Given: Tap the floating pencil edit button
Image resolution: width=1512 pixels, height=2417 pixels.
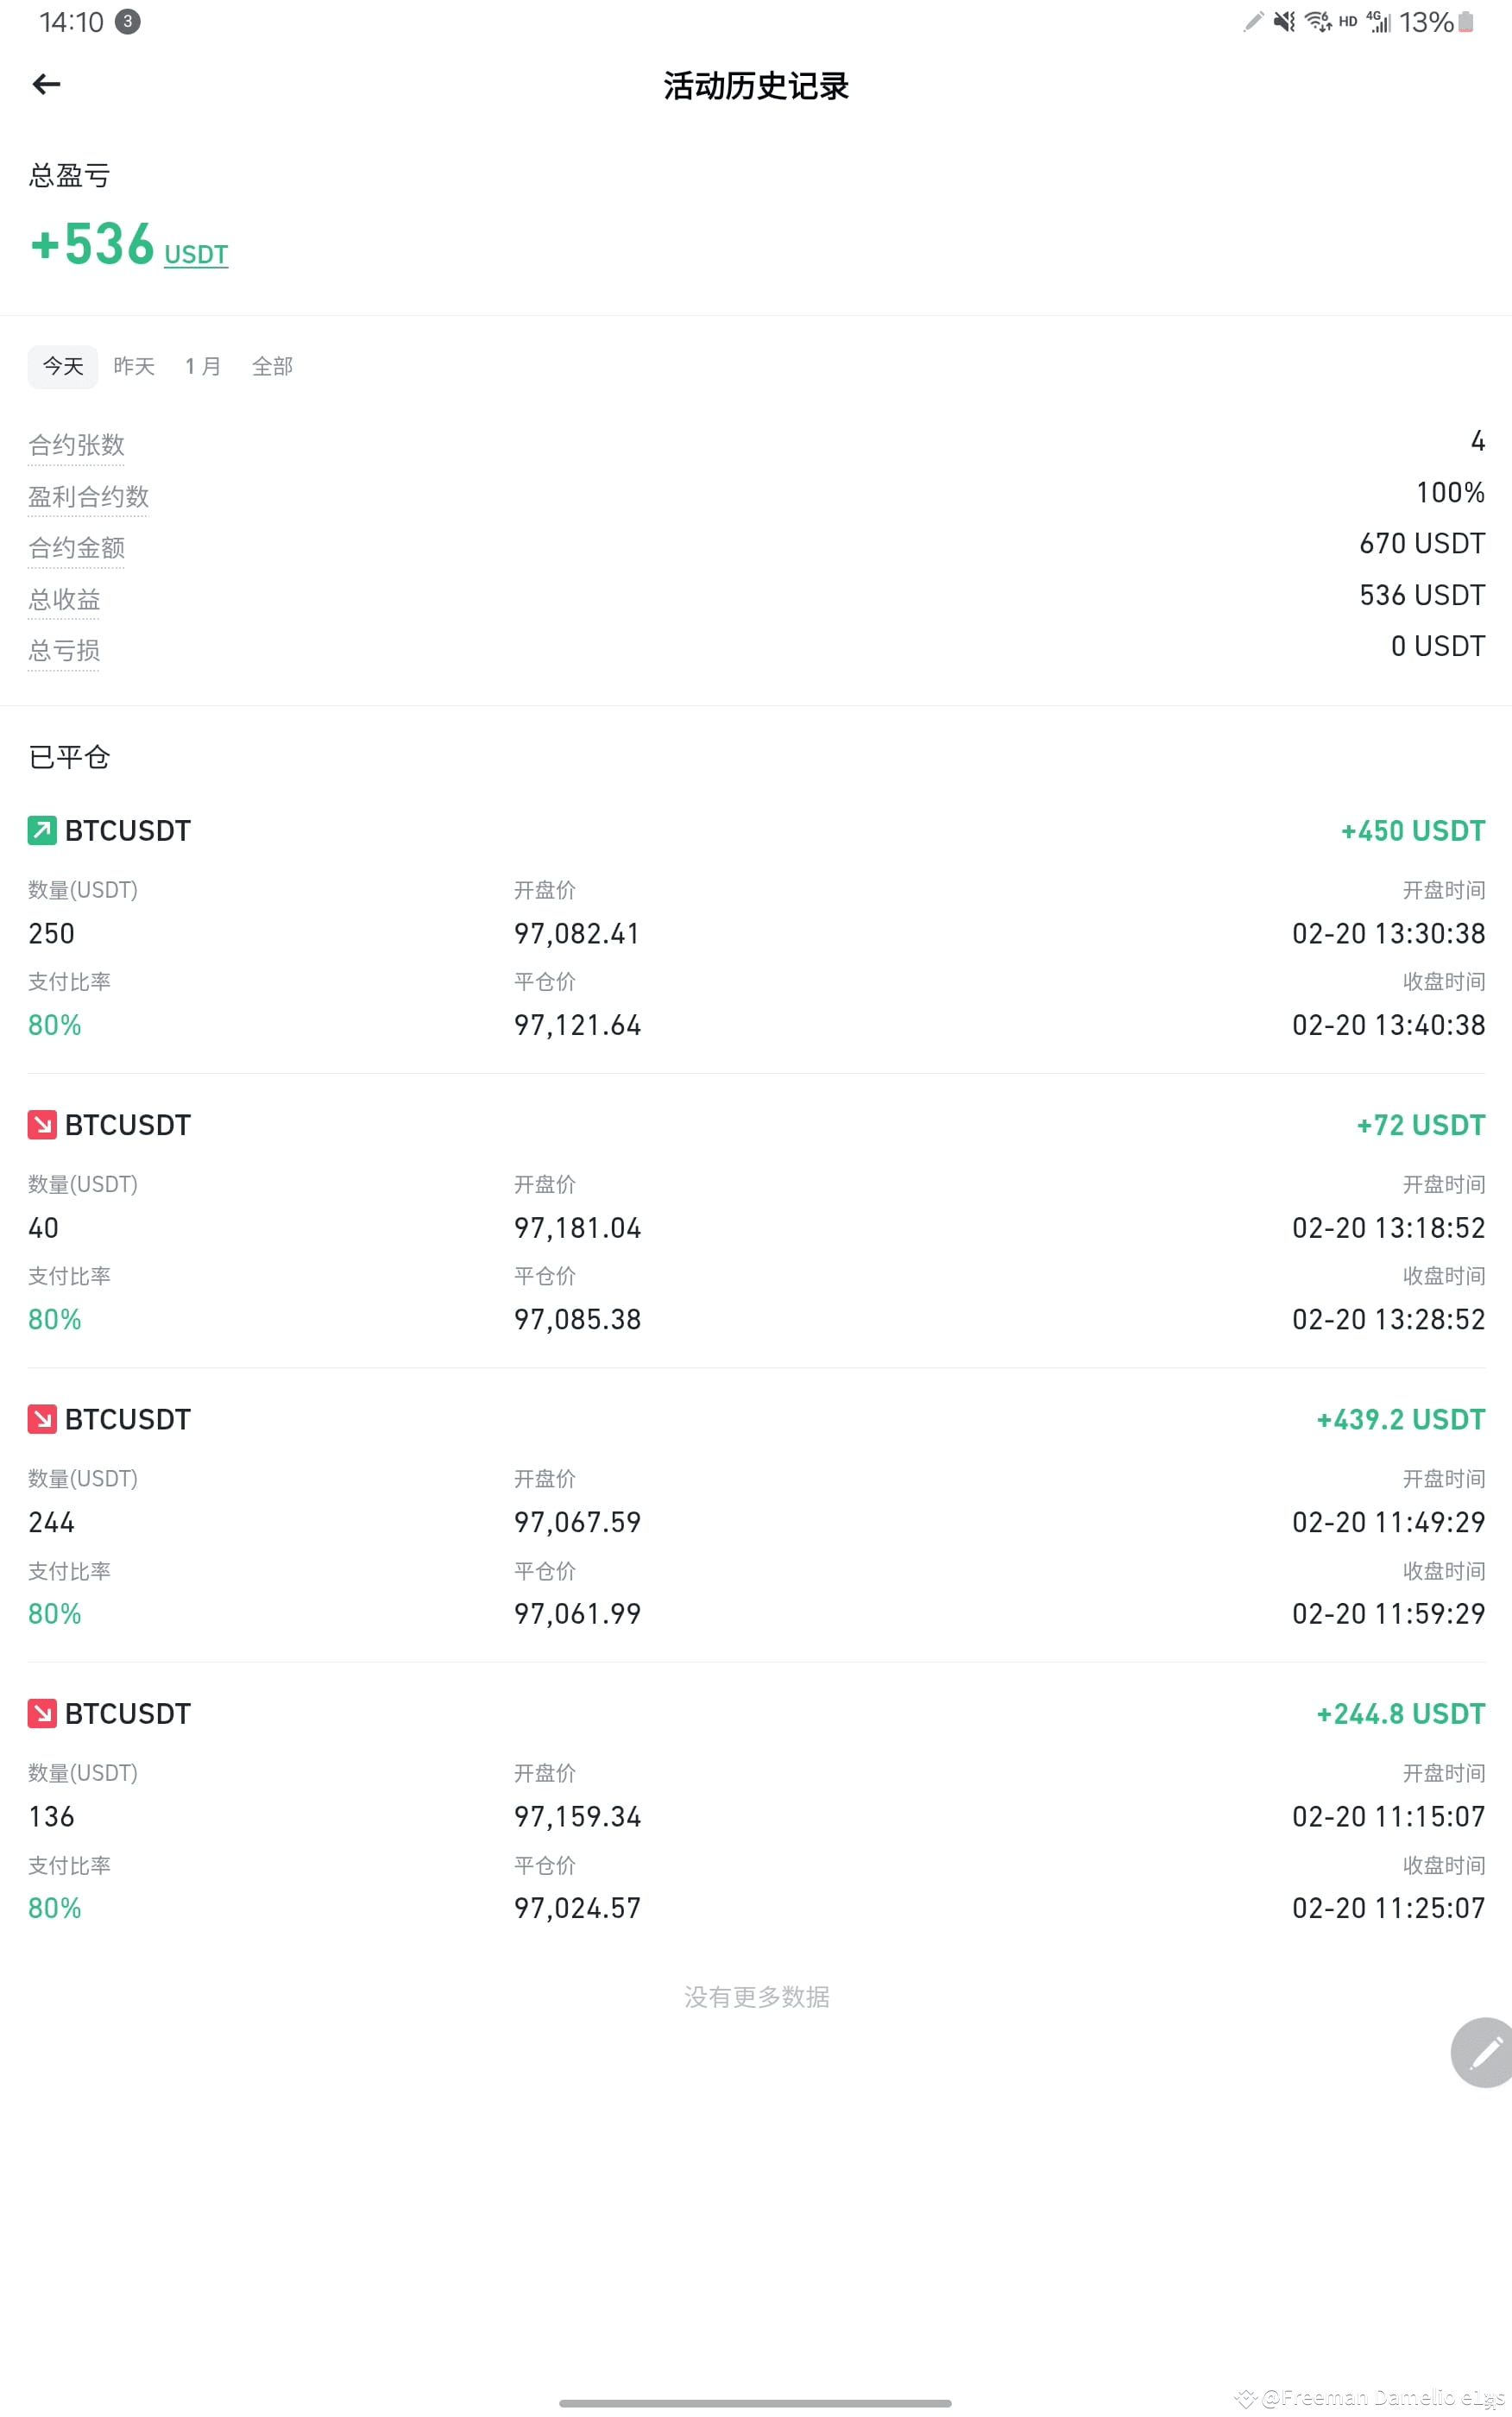Looking at the screenshot, I should [x=1482, y=2052].
